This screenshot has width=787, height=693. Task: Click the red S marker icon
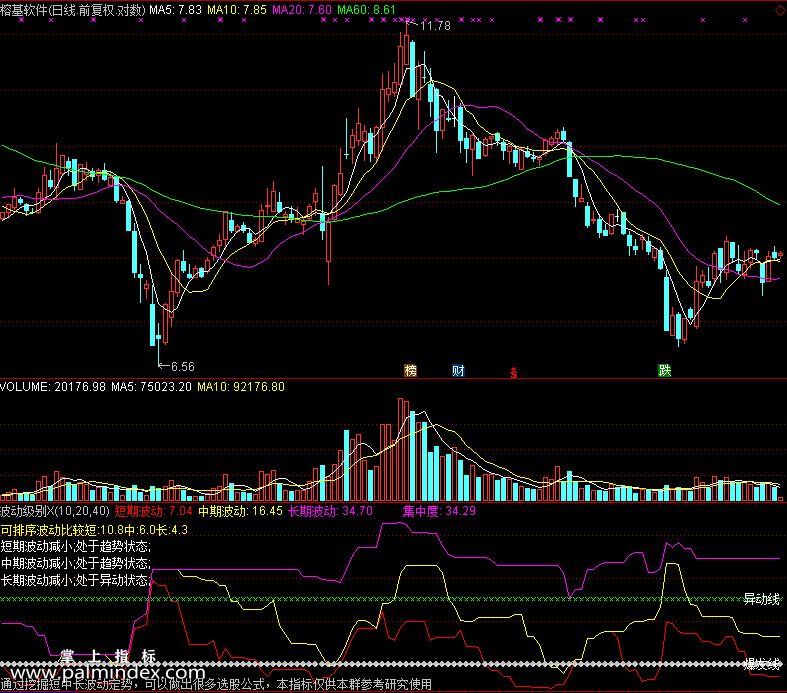[513, 372]
